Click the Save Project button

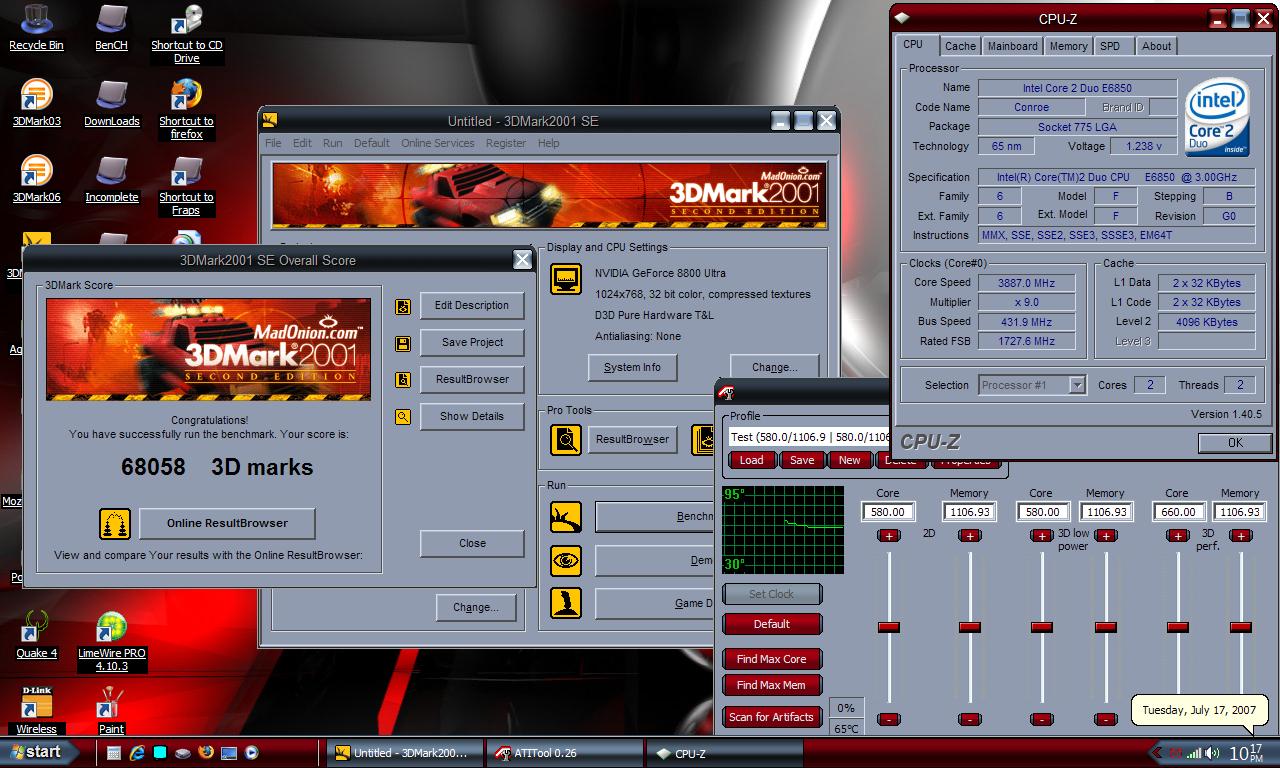(472, 343)
